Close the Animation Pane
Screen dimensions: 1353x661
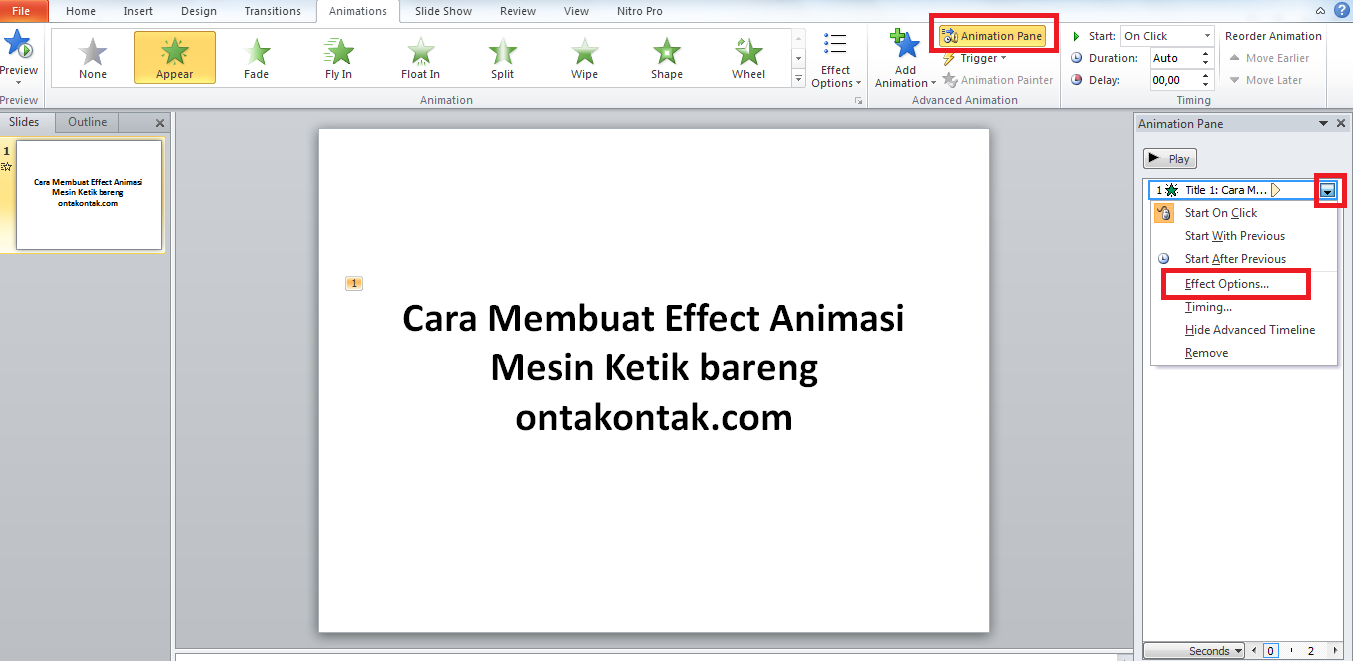1341,123
